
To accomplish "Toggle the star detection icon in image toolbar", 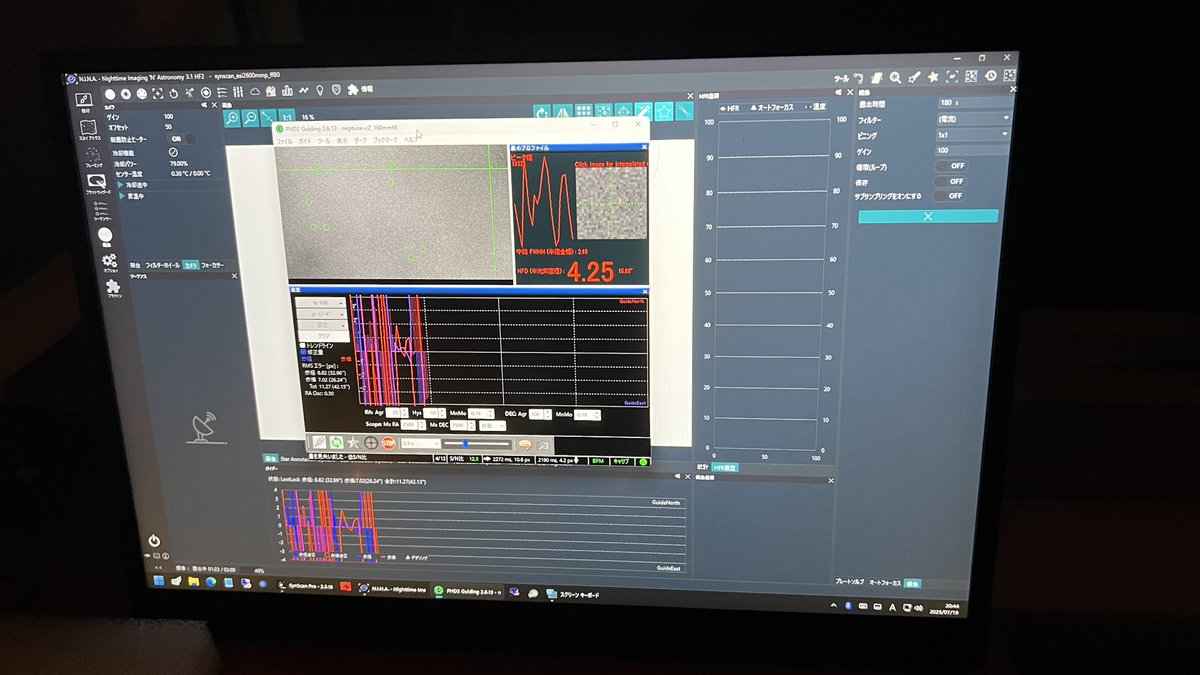I will coord(664,112).
